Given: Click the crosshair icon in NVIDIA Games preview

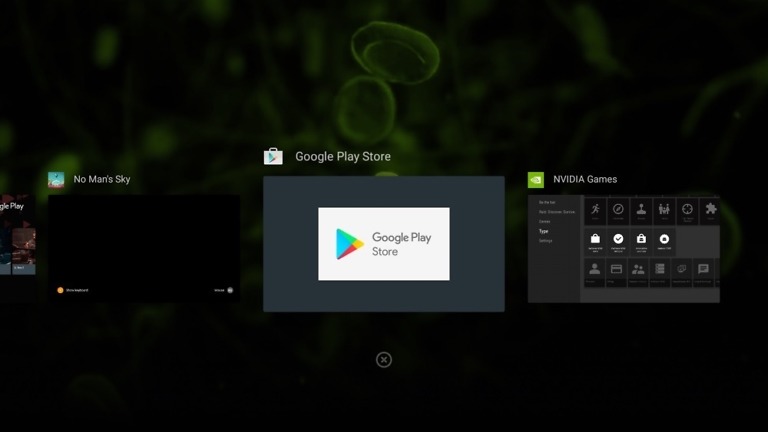Looking at the screenshot, I should coord(687,210).
